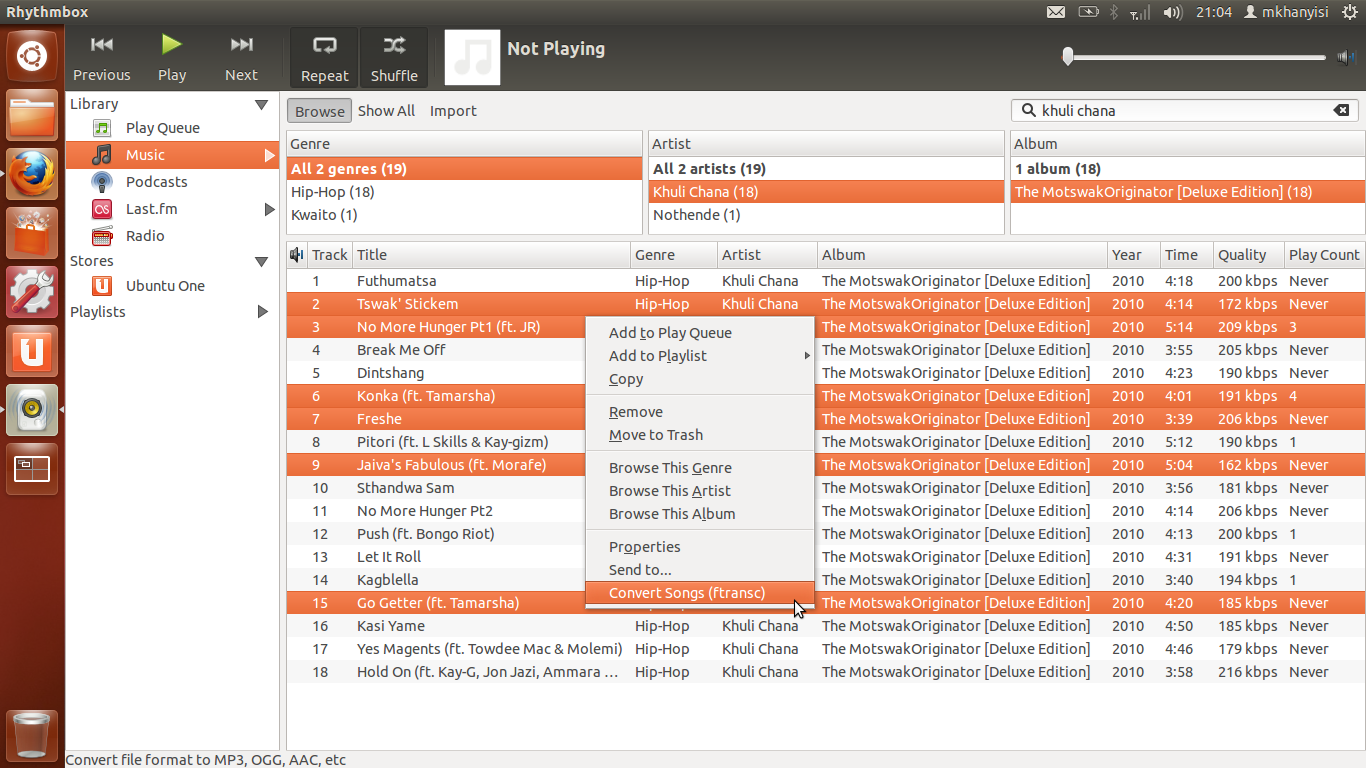Open Ubuntu One from the launcher

(32, 351)
